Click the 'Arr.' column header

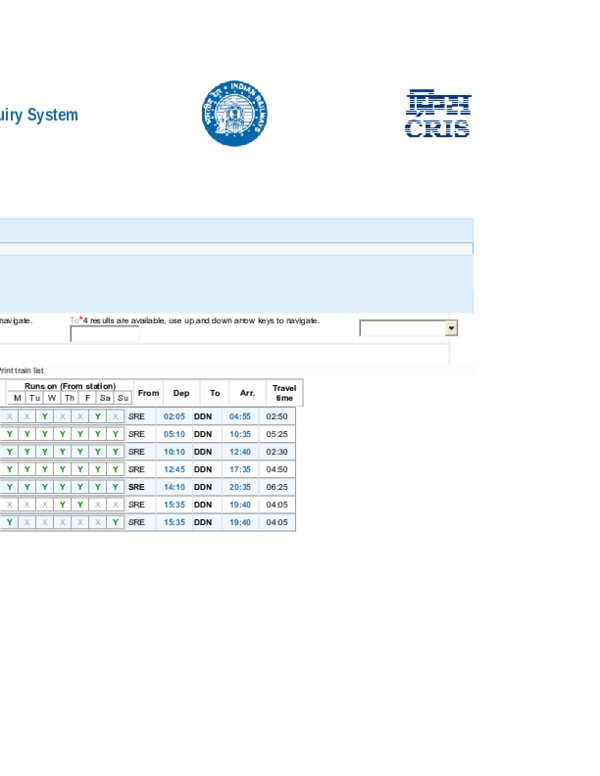[x=248, y=393]
